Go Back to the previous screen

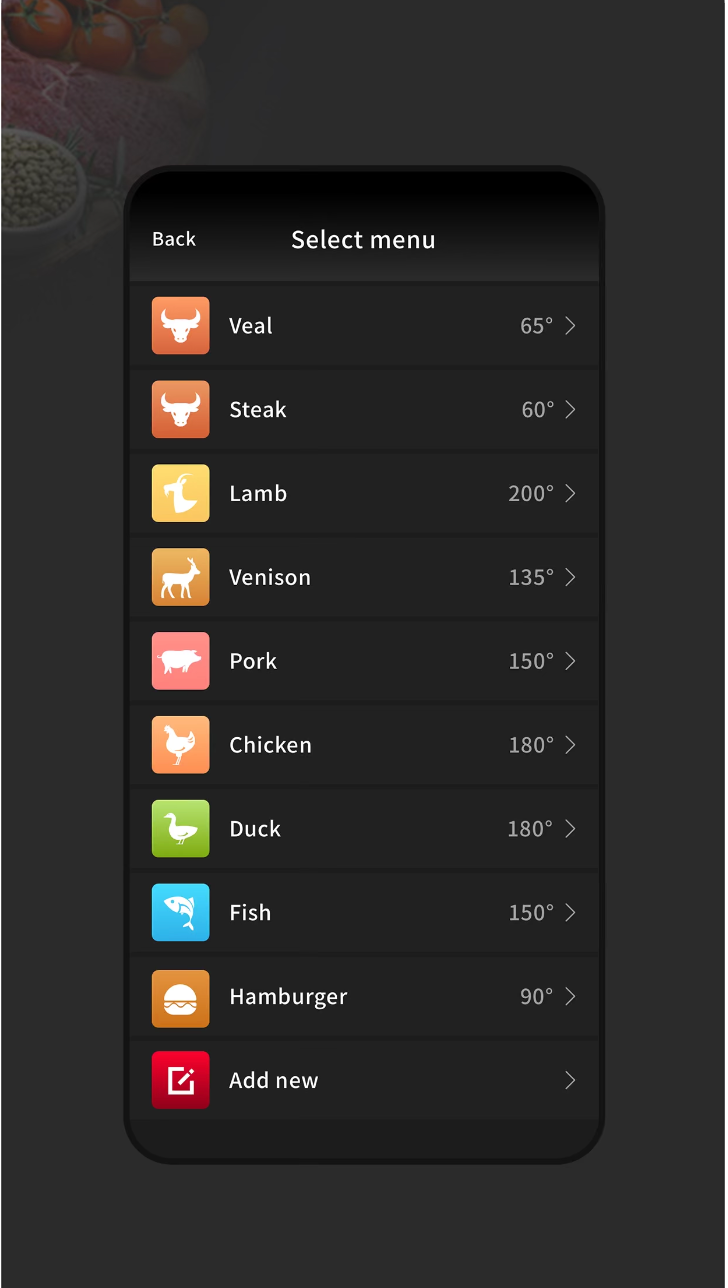[x=174, y=239]
